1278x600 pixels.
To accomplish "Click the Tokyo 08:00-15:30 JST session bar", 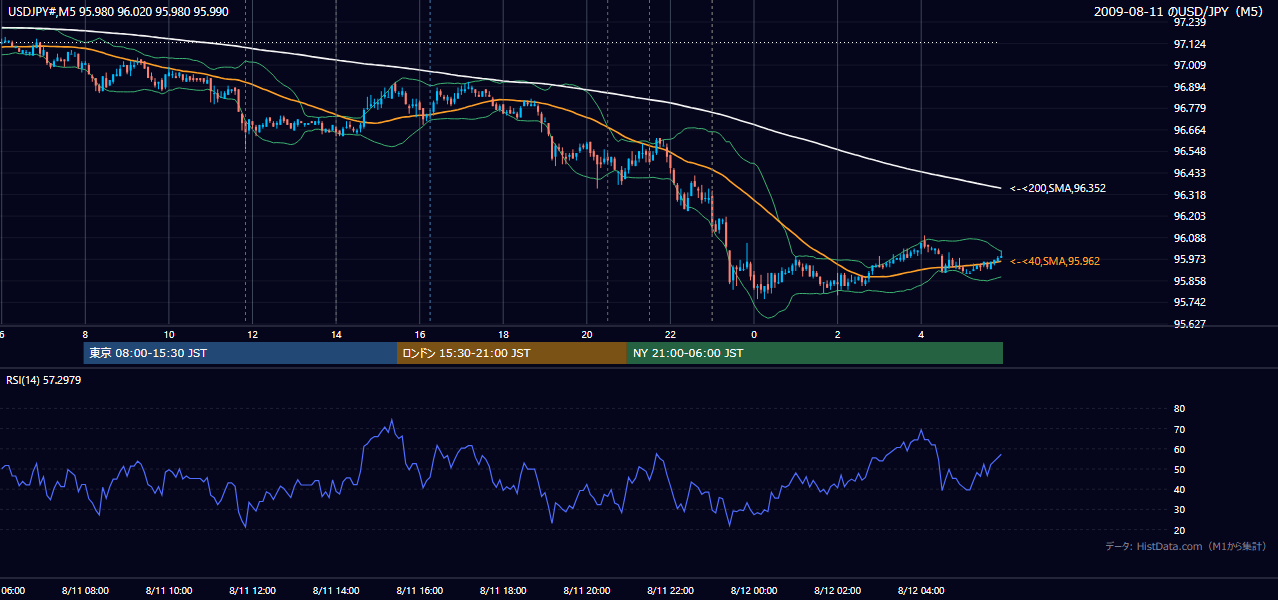I will coord(240,353).
